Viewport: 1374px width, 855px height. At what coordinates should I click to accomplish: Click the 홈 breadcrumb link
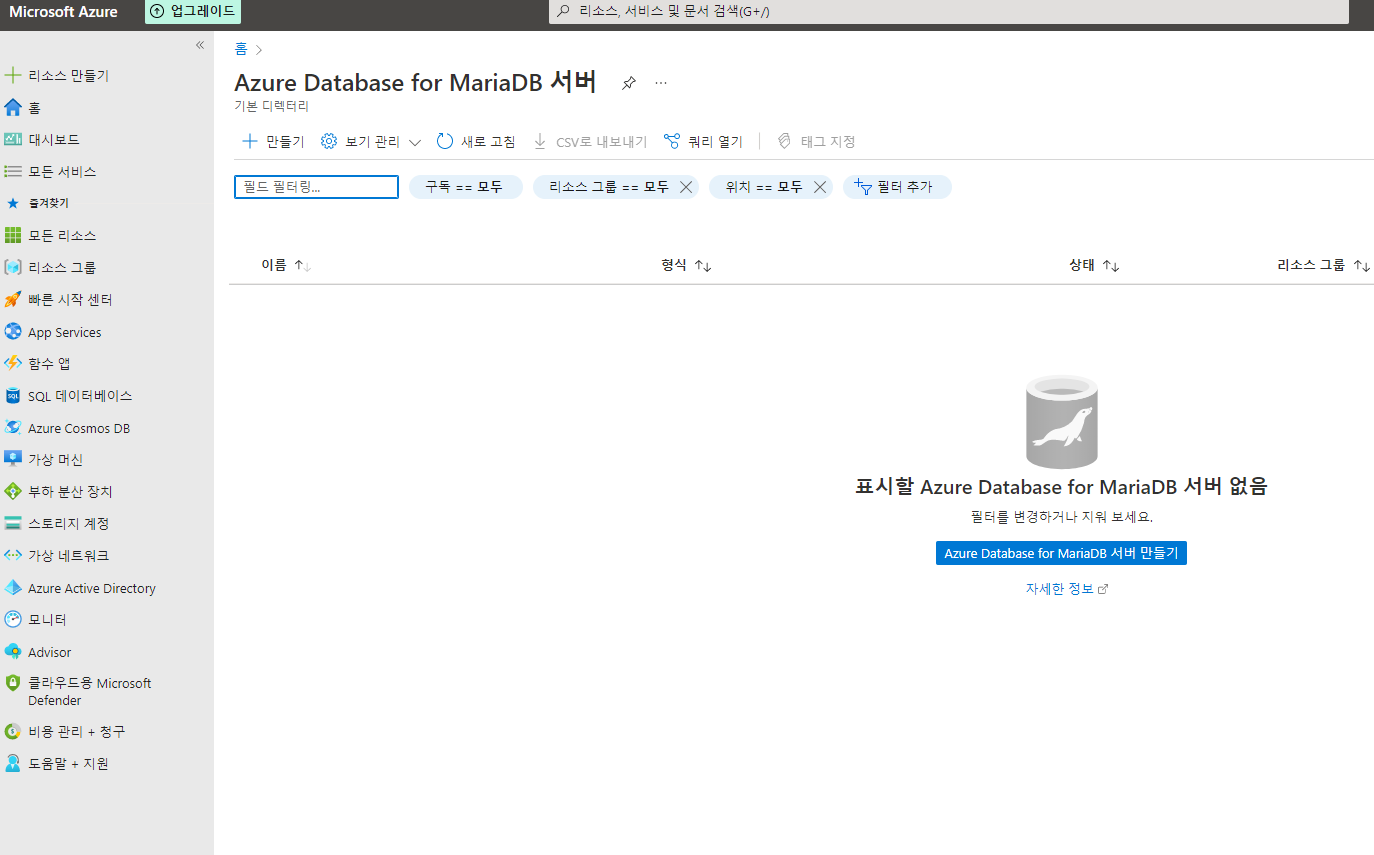pyautogui.click(x=241, y=49)
